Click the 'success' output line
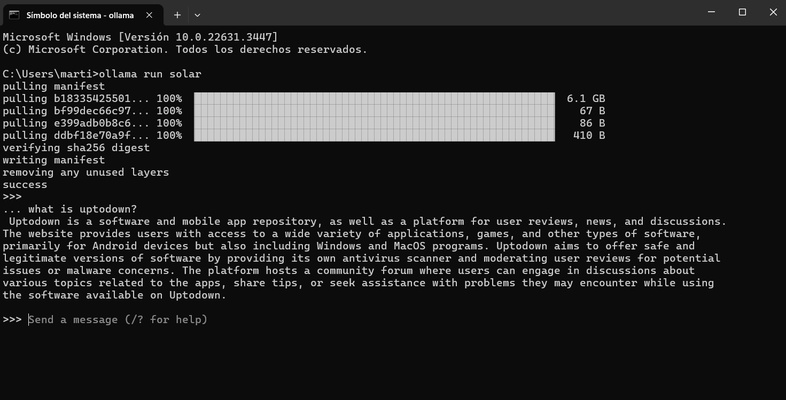This screenshot has width=786, height=400. pos(25,184)
